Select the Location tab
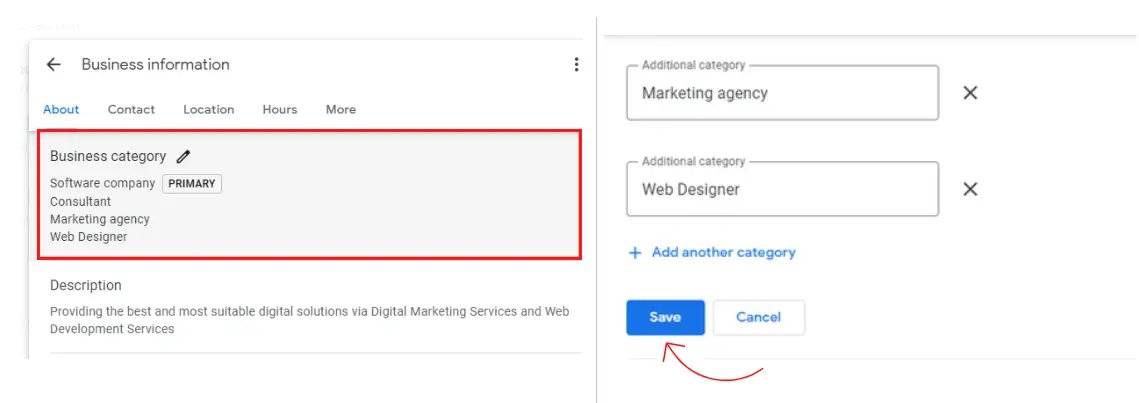1139x403 pixels. [208, 110]
